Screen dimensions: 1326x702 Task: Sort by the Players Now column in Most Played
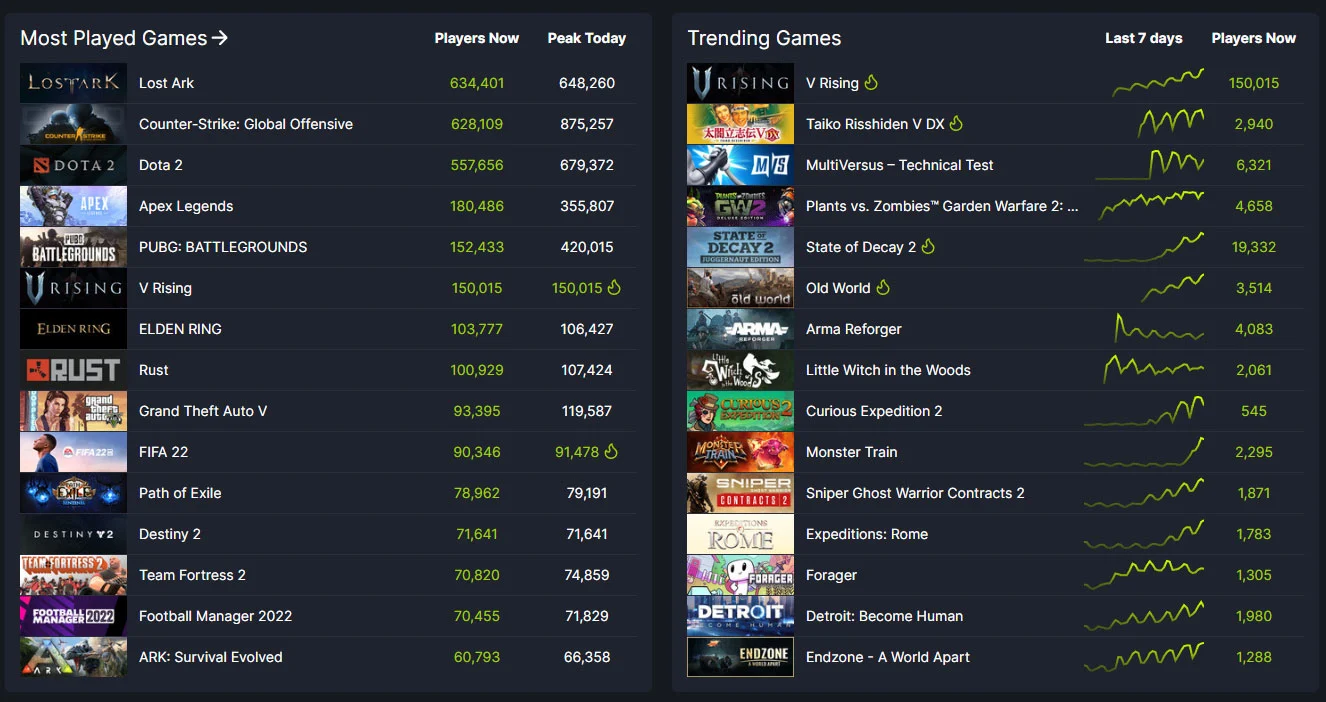tap(477, 38)
